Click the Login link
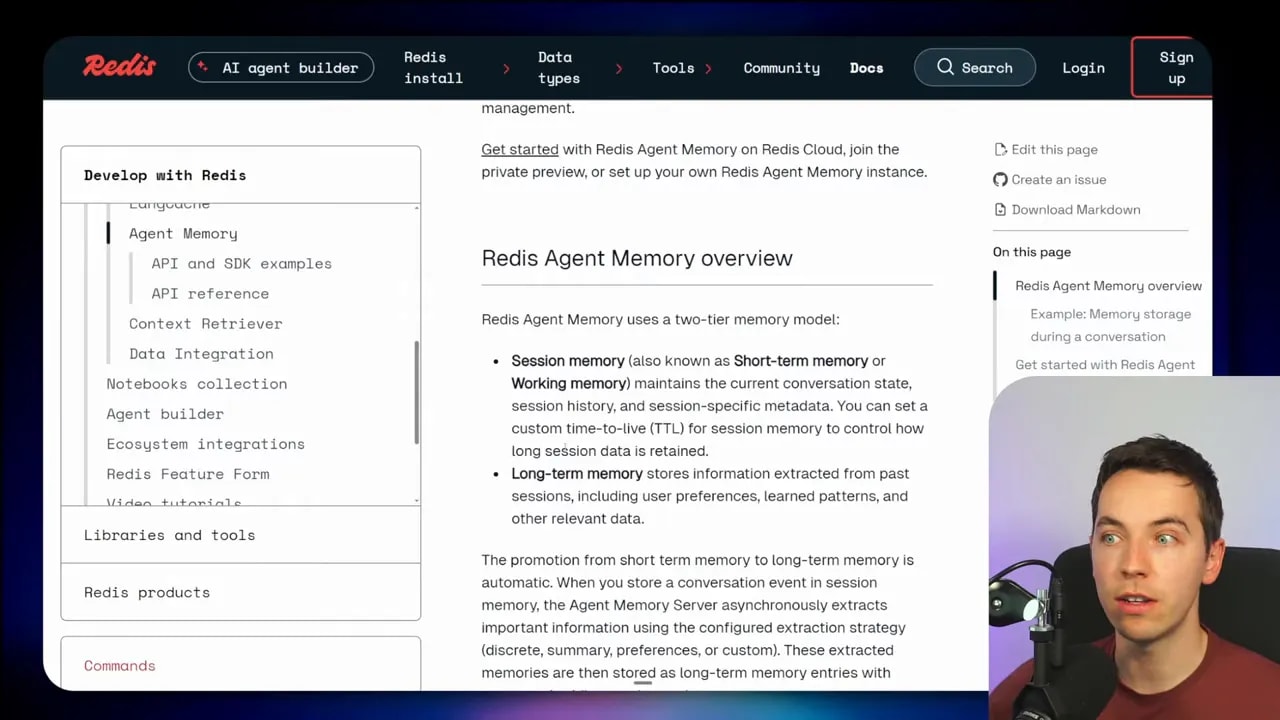1280x720 pixels. 1083,68
